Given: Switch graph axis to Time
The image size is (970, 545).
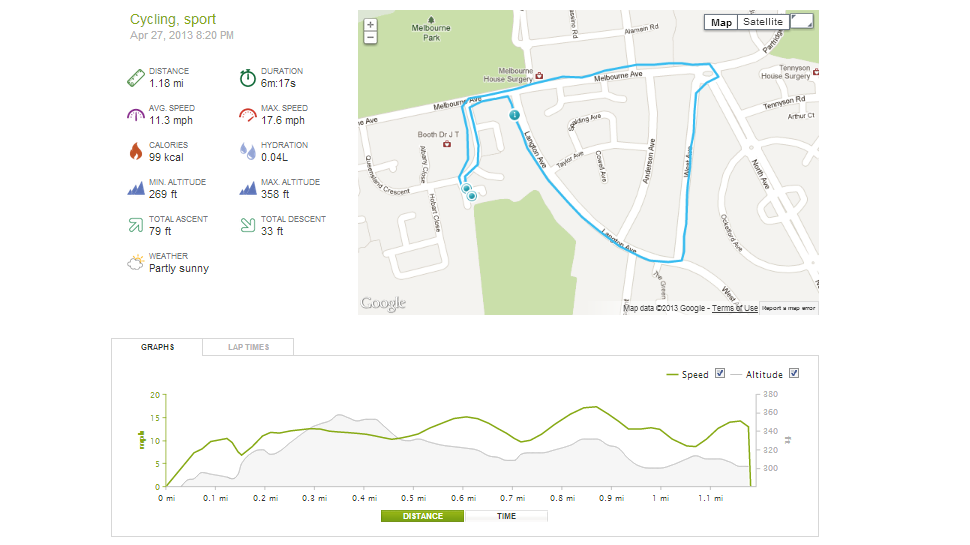Looking at the screenshot, I should pos(506,516).
